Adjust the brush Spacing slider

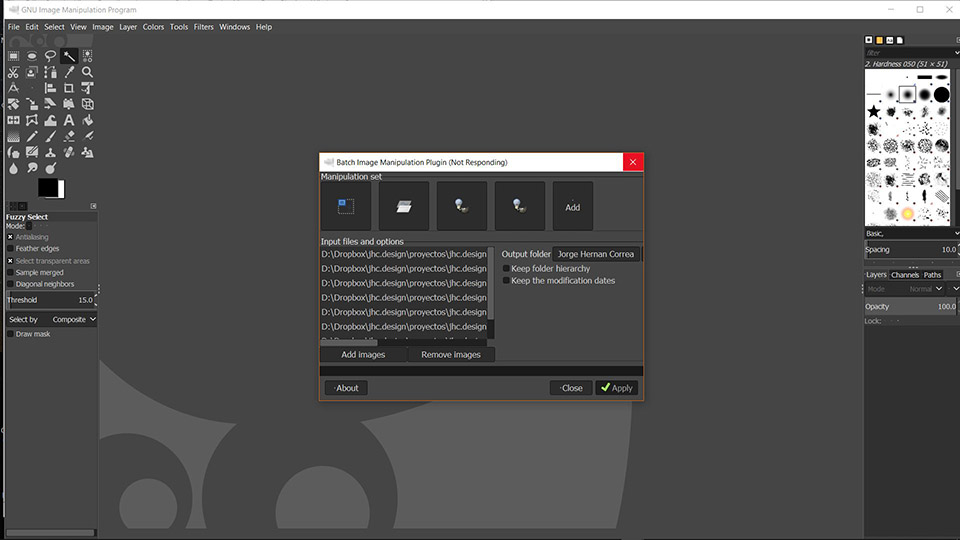(911, 250)
